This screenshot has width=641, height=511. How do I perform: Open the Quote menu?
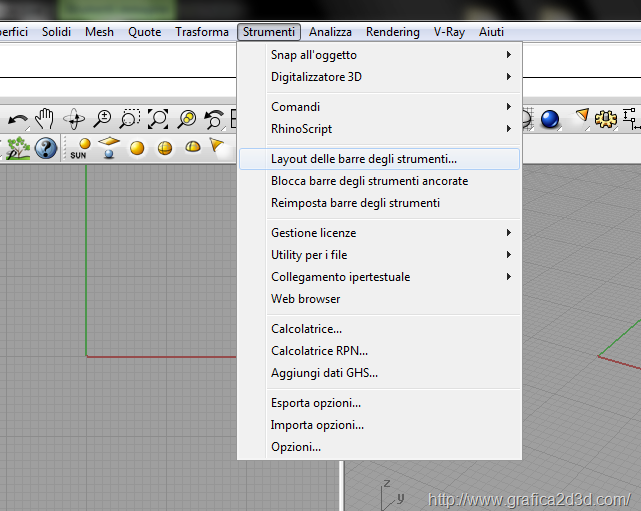[145, 32]
